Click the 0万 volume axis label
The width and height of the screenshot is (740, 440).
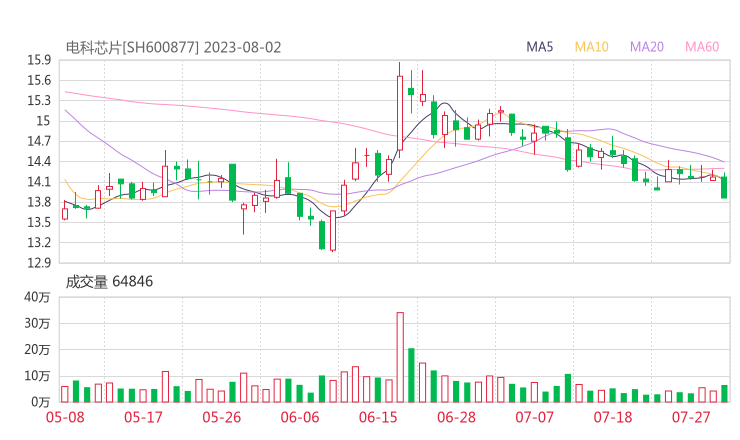click(x=41, y=402)
